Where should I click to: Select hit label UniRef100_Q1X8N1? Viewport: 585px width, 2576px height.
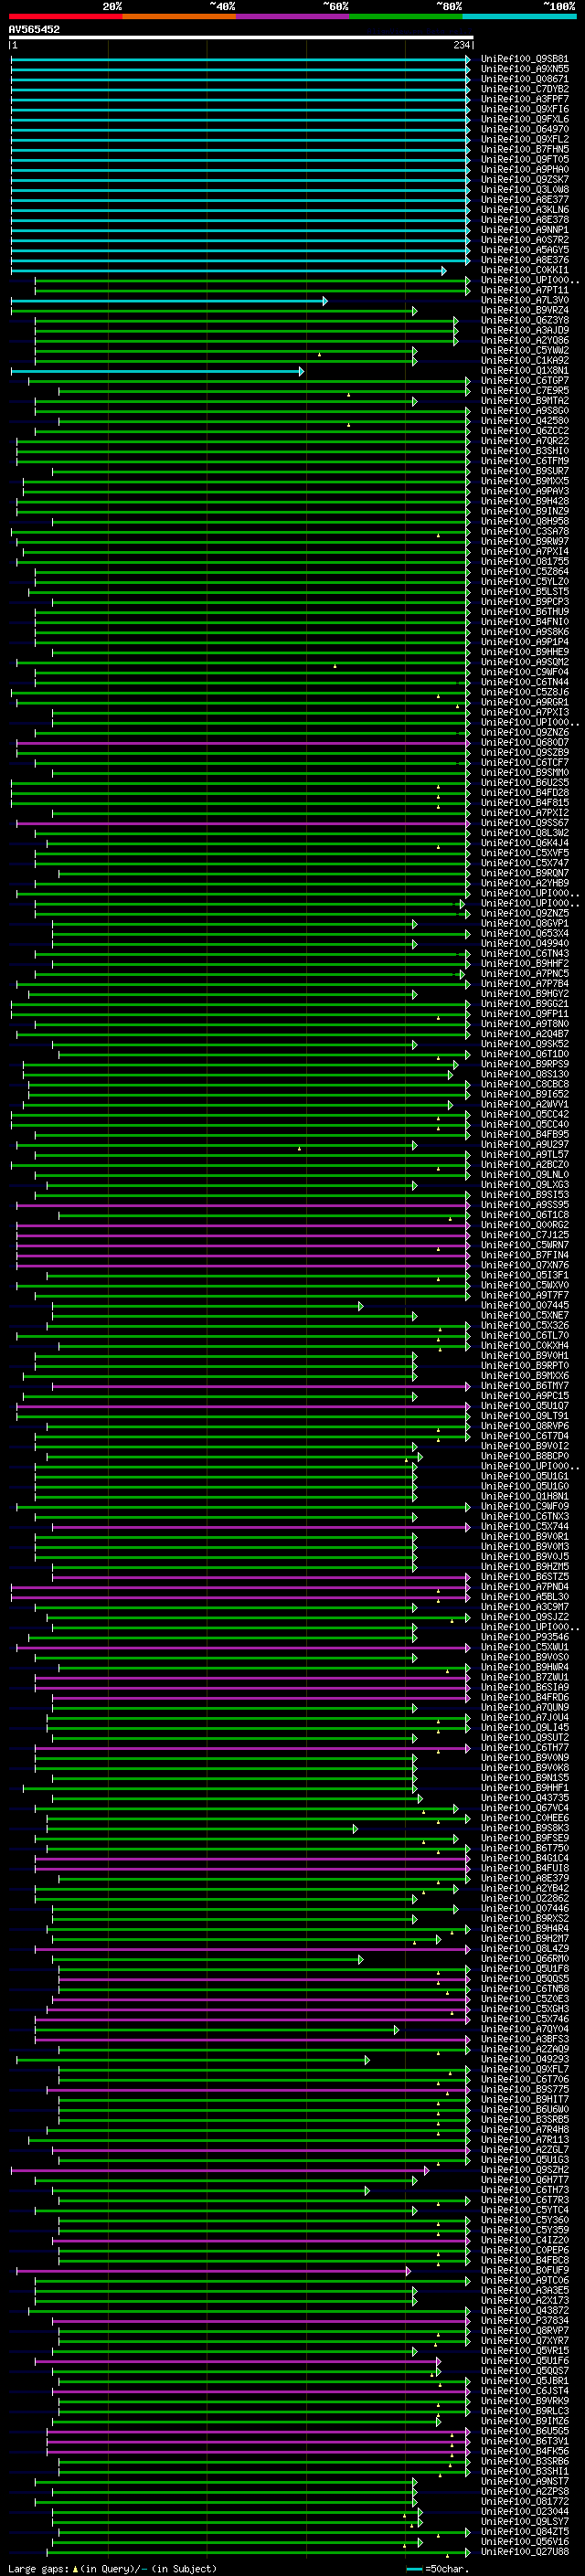point(525,371)
